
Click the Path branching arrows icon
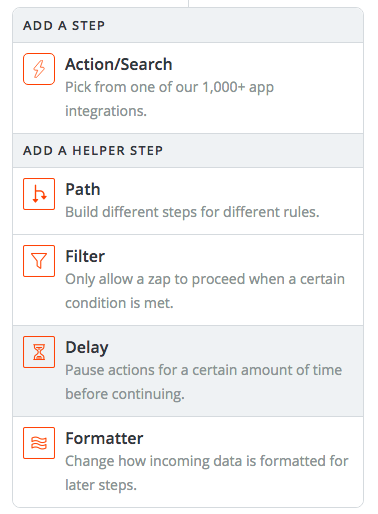pos(39,194)
